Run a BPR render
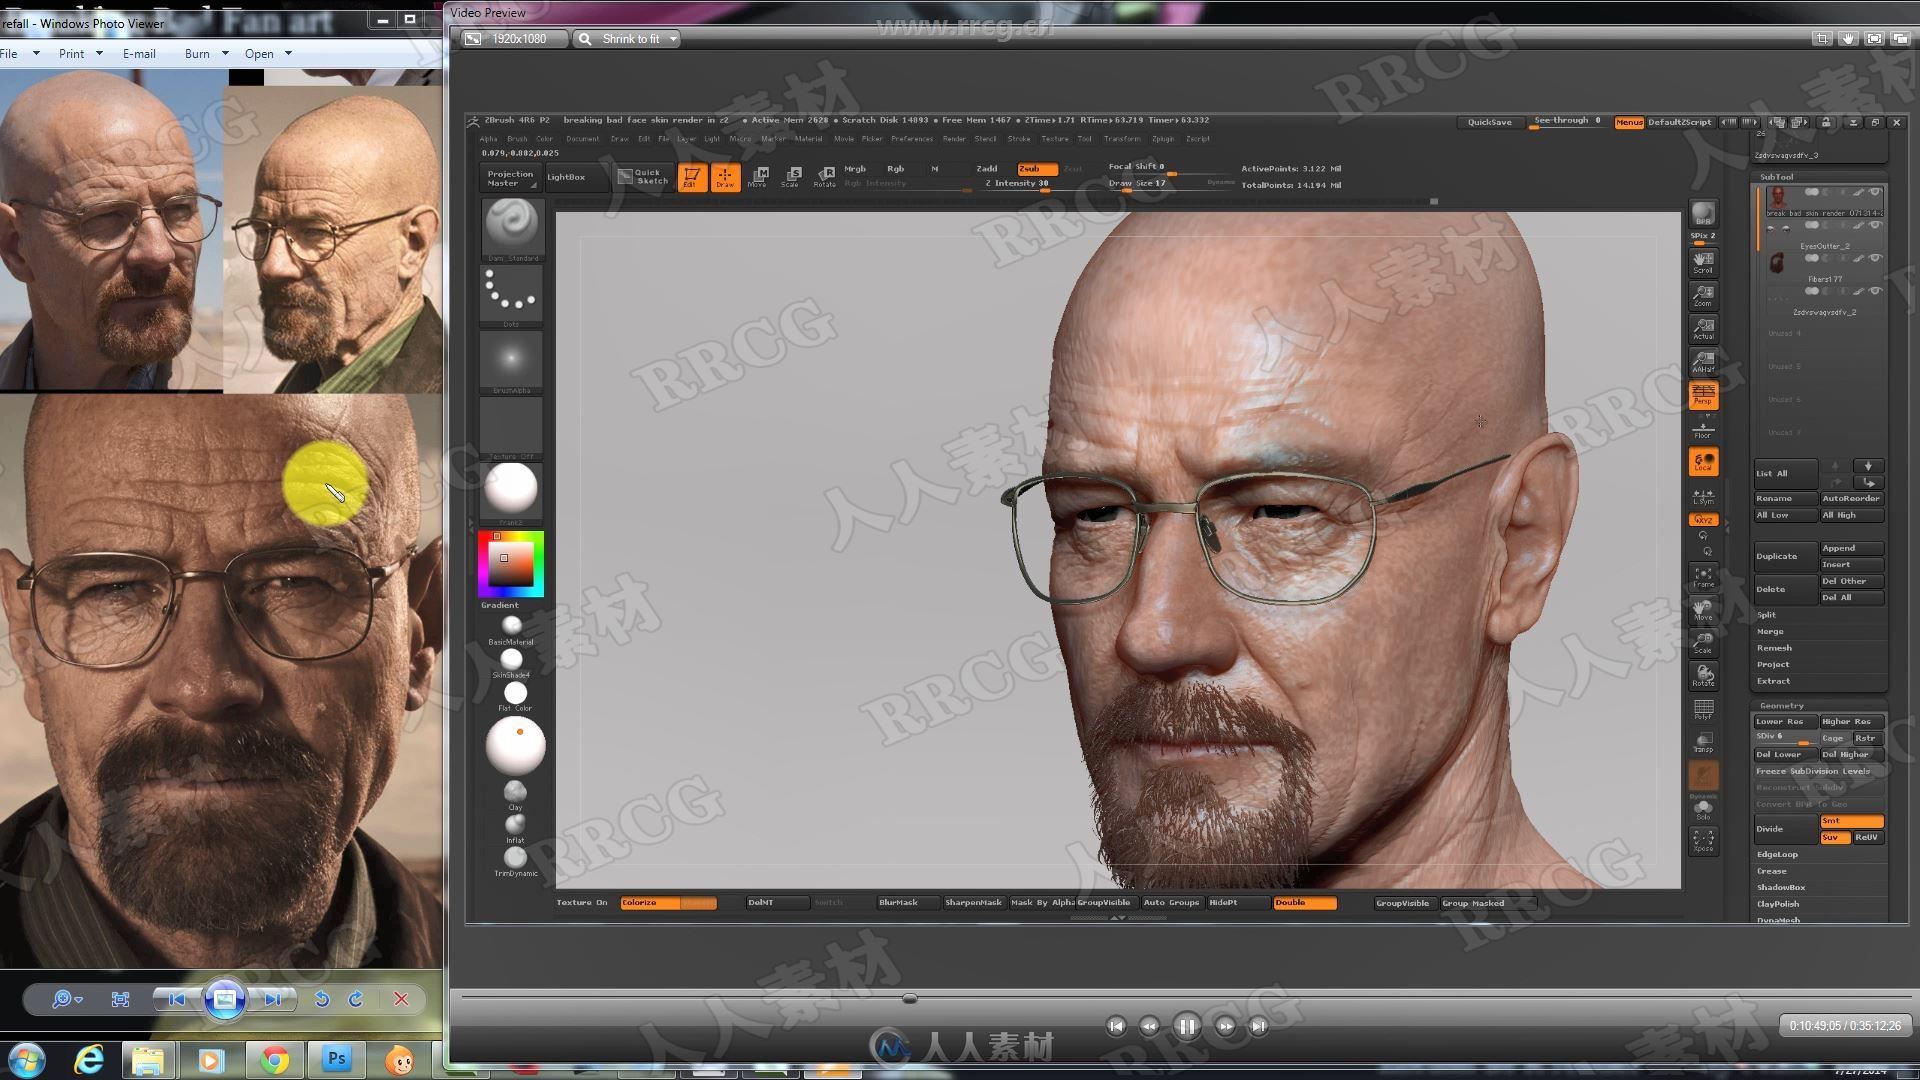Image resolution: width=1920 pixels, height=1080 pixels. click(1703, 214)
